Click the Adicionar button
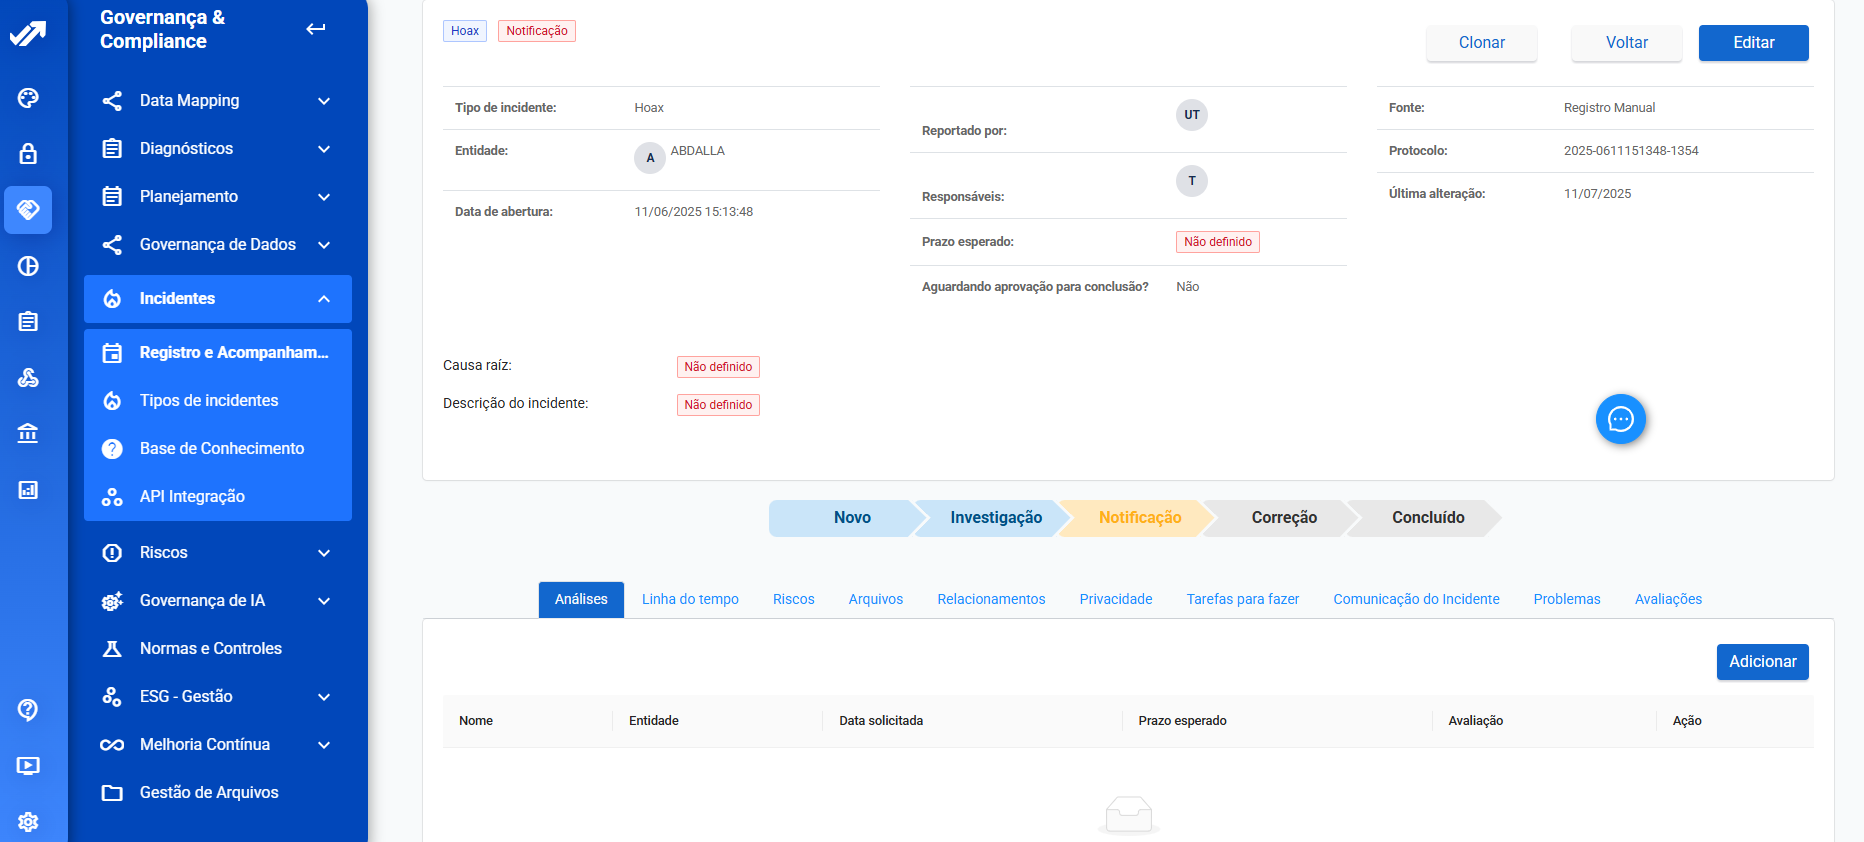The height and width of the screenshot is (842, 1864). 1762,662
